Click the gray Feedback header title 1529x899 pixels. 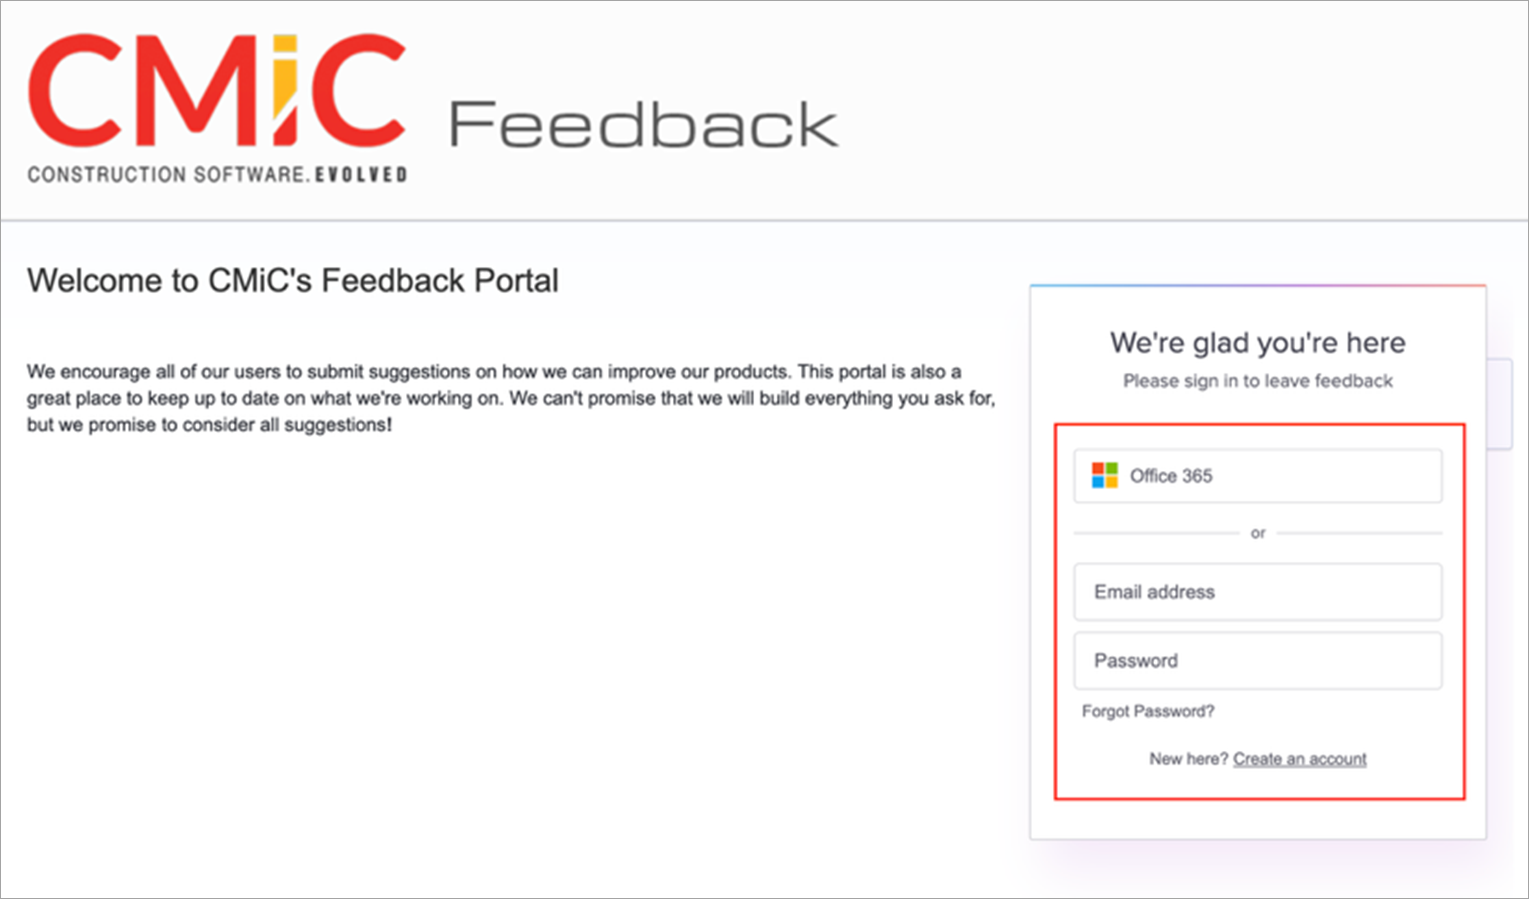pos(643,125)
